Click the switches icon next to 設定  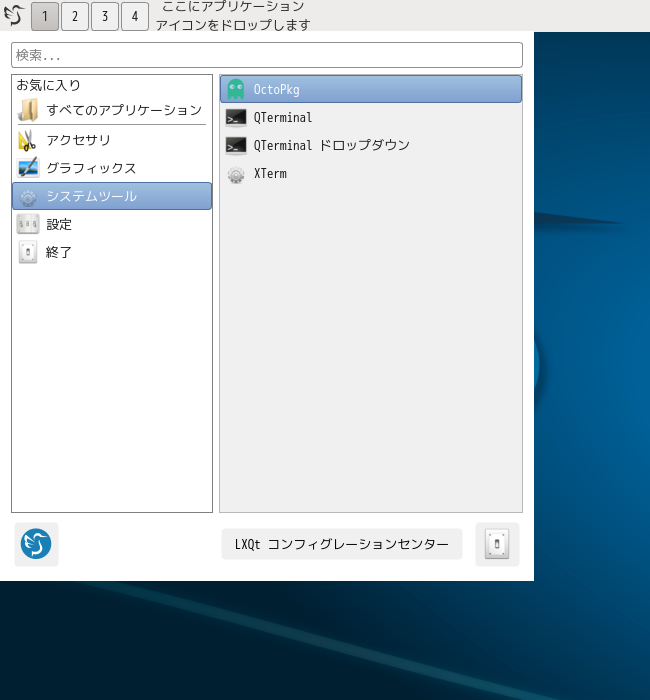pyautogui.click(x=28, y=224)
